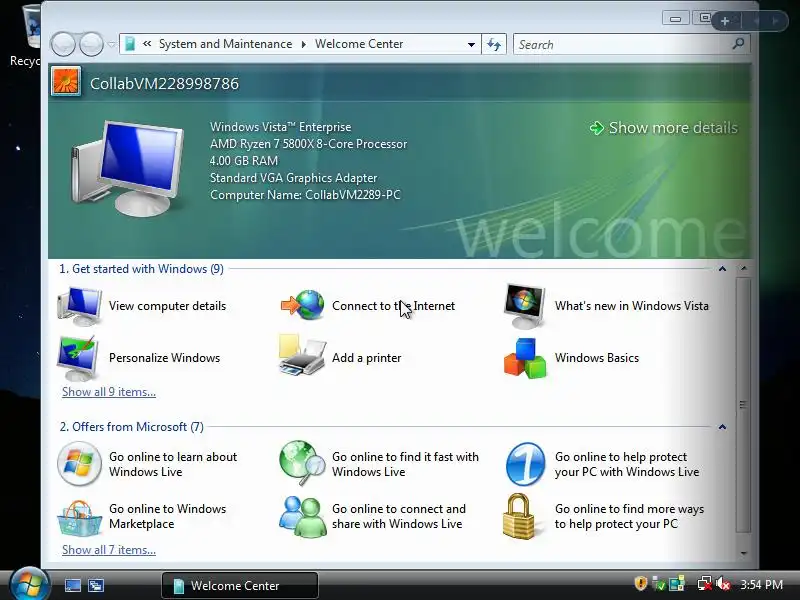Click the refresh button beside address bar

(494, 44)
